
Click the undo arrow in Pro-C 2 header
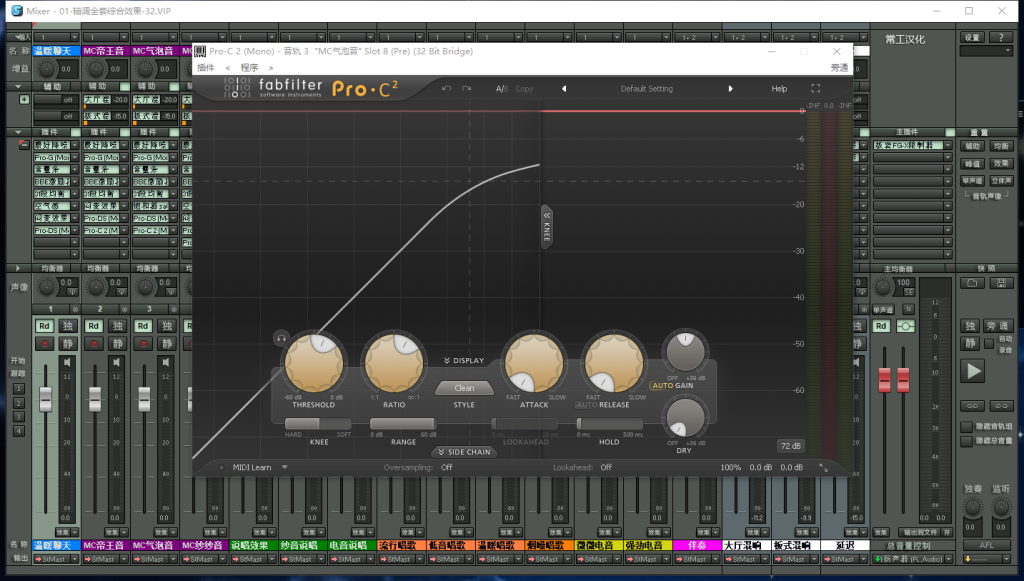point(446,88)
